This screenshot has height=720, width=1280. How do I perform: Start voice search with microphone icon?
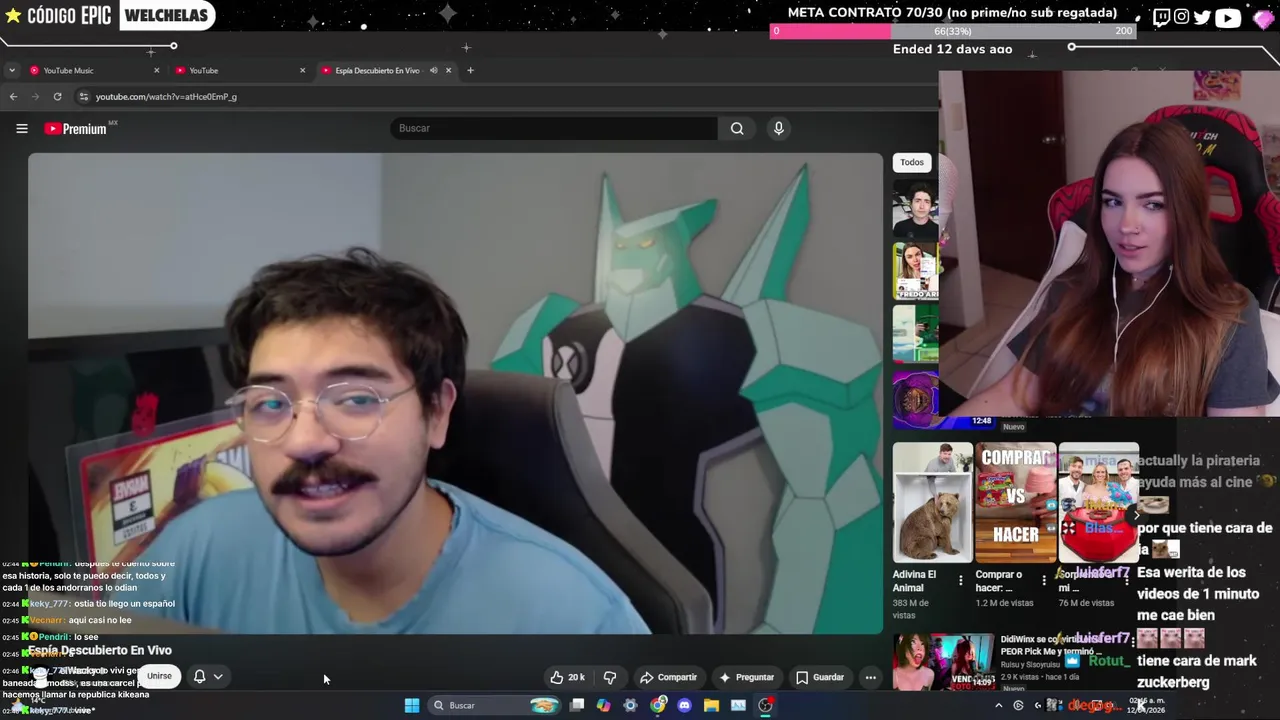[x=778, y=128]
